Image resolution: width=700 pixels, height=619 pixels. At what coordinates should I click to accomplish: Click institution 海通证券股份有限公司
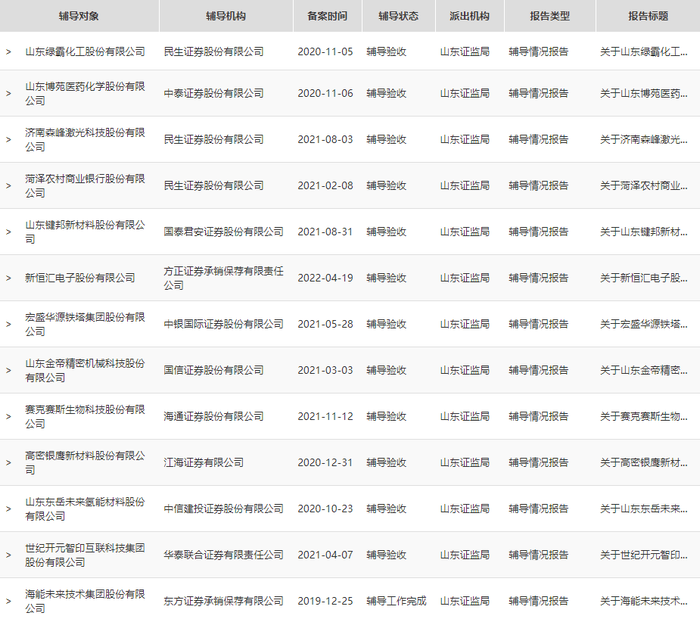click(214, 417)
